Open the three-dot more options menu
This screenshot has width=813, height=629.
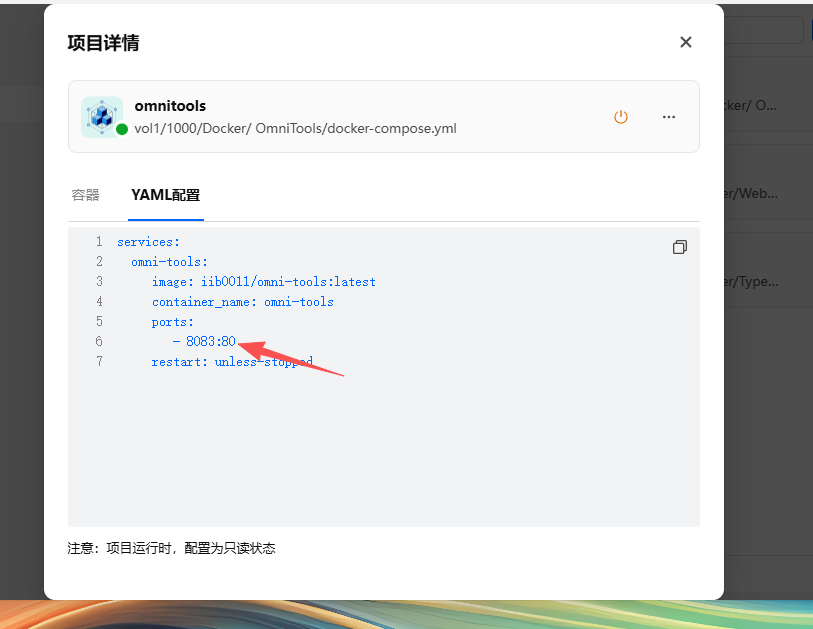coord(669,117)
